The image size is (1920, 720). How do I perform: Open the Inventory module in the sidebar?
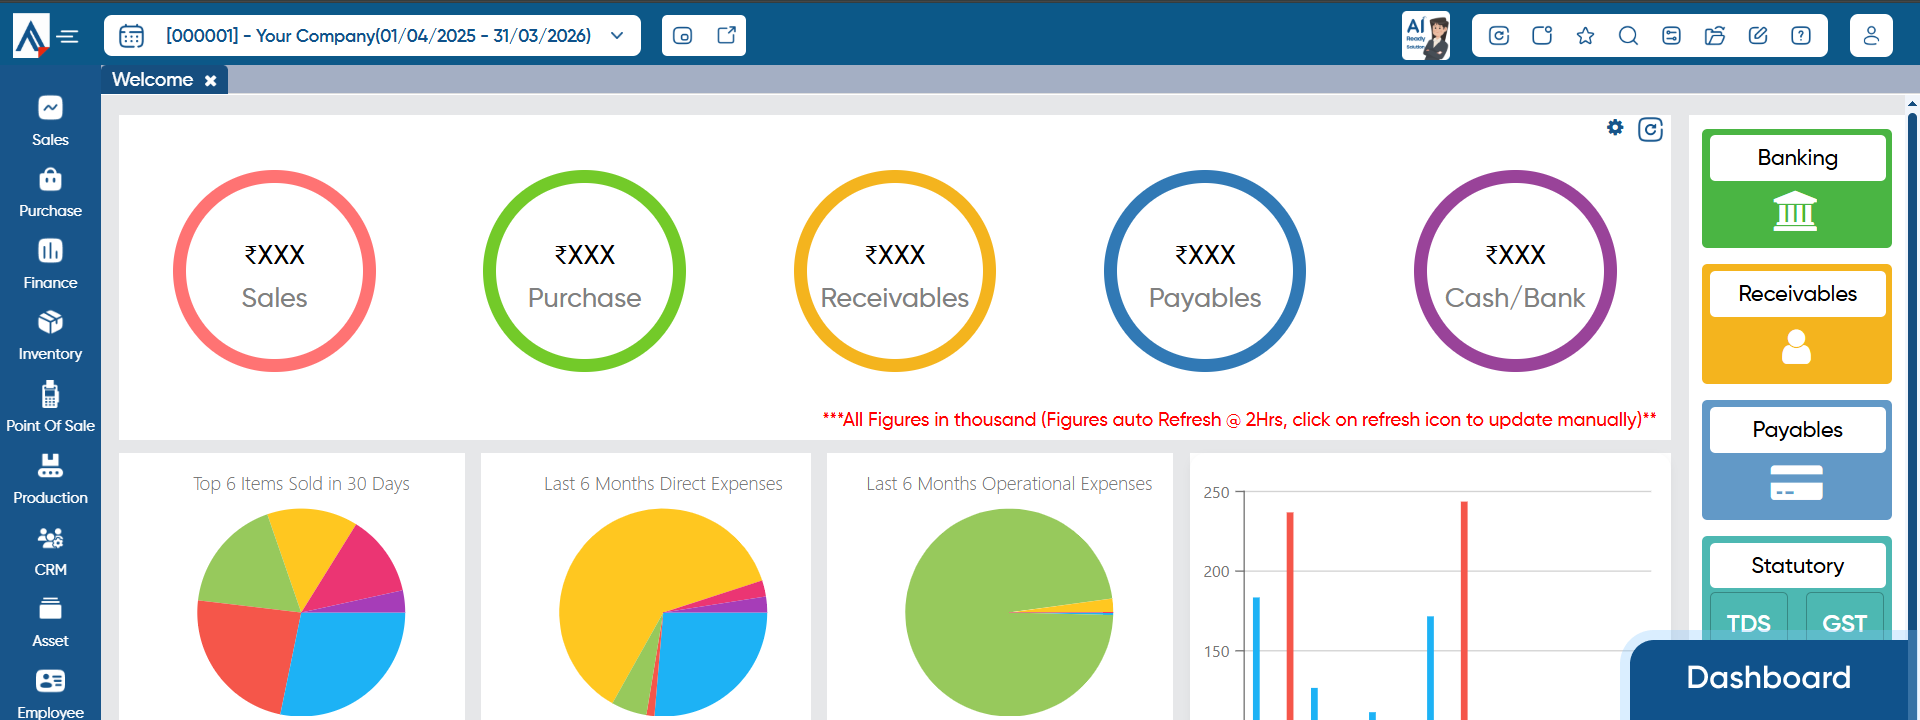coord(50,336)
